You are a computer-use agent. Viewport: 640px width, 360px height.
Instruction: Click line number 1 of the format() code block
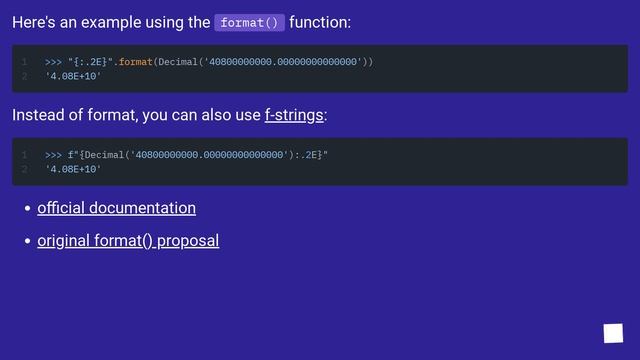tap(24, 62)
